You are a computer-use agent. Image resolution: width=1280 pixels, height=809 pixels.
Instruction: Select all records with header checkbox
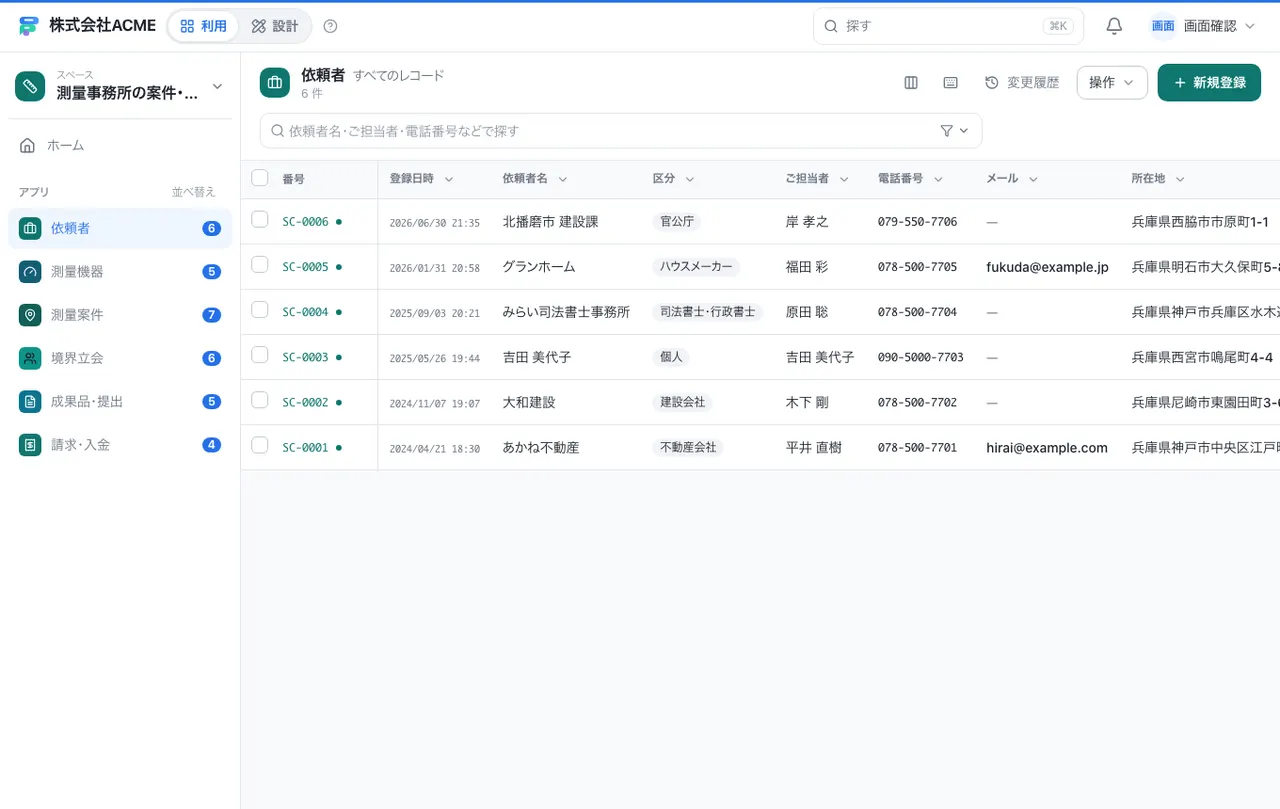tap(260, 178)
